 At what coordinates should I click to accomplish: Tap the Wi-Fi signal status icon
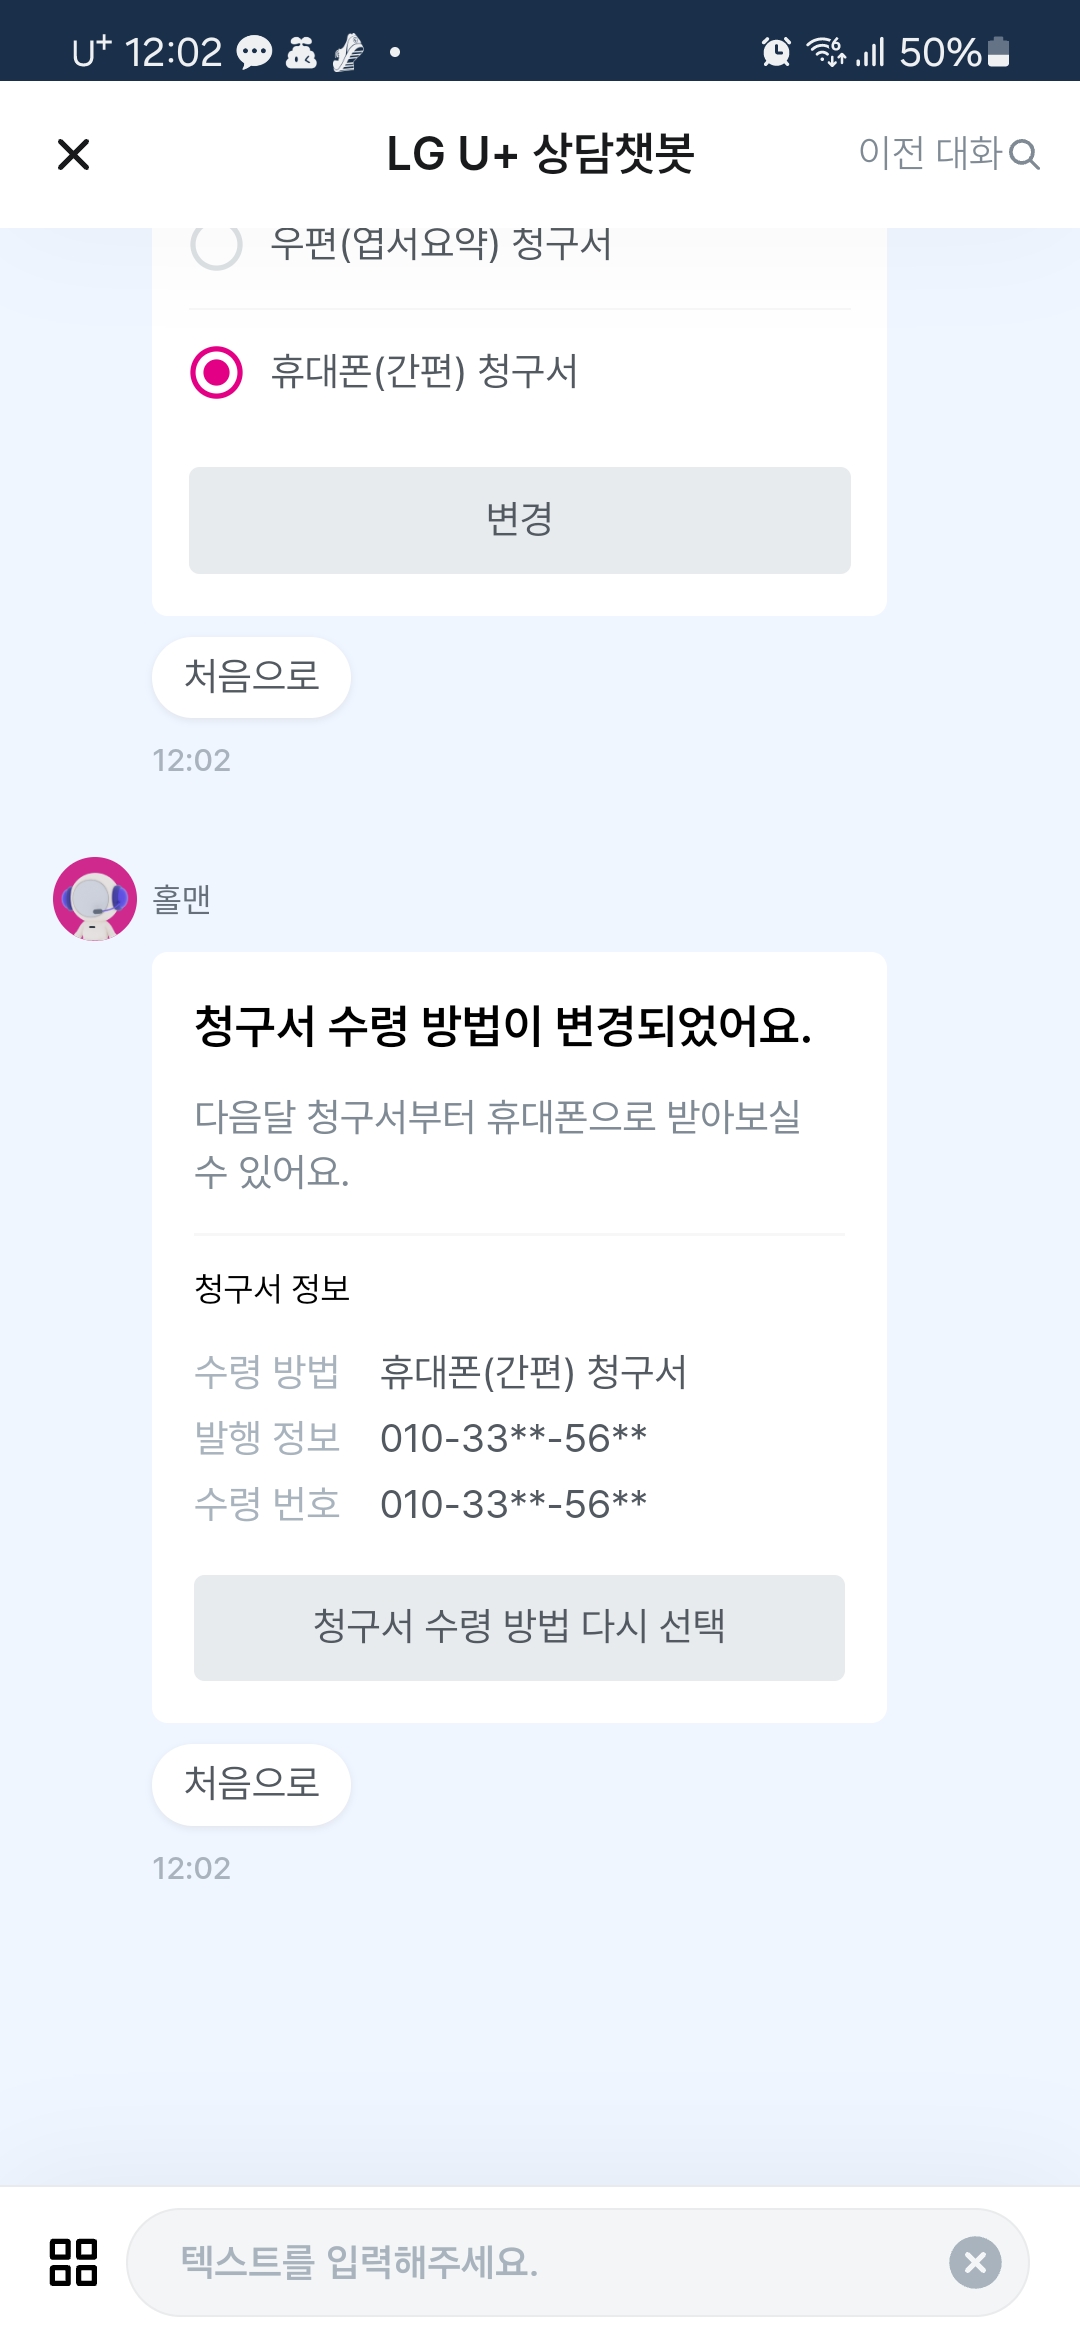pyautogui.click(x=826, y=52)
